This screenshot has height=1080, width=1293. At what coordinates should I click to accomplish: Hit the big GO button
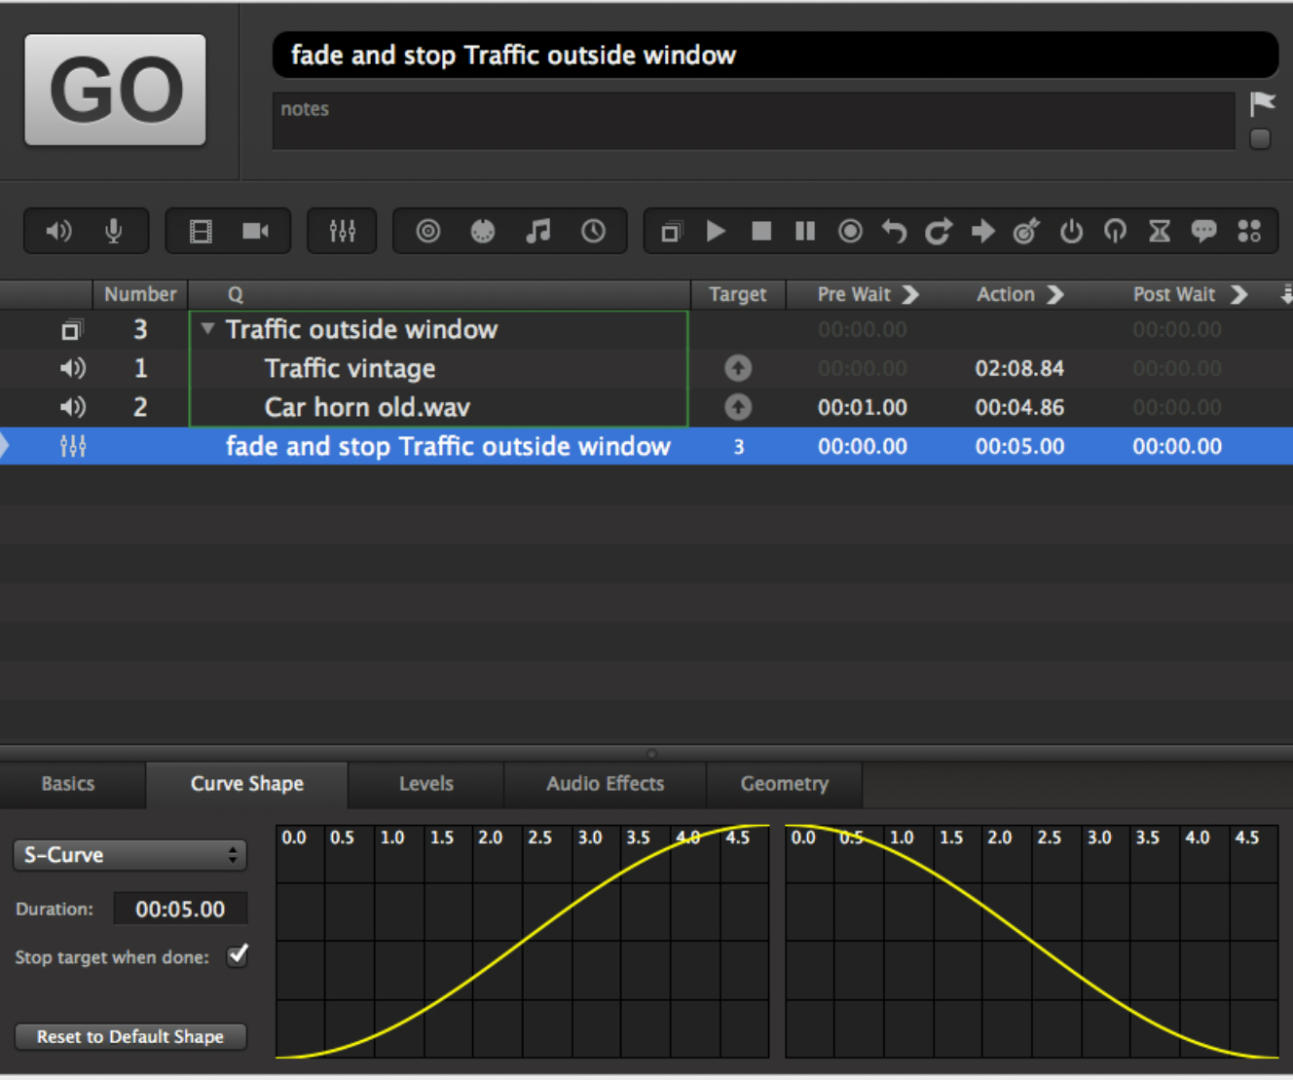tap(115, 90)
